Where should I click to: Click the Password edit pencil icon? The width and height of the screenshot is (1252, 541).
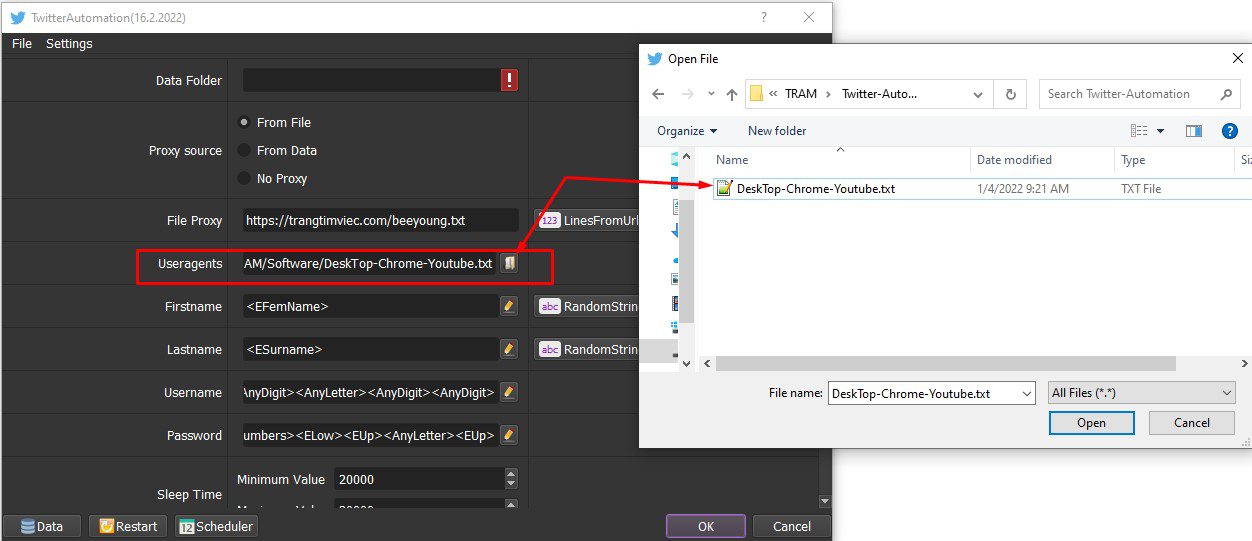point(509,435)
